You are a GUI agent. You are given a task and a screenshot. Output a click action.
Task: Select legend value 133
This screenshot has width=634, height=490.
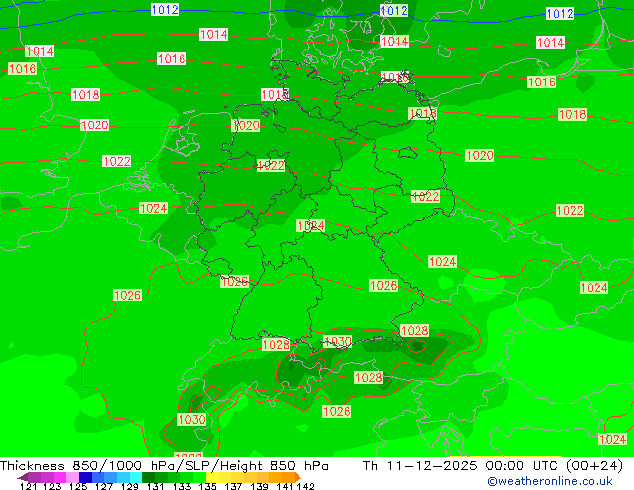(x=182, y=486)
